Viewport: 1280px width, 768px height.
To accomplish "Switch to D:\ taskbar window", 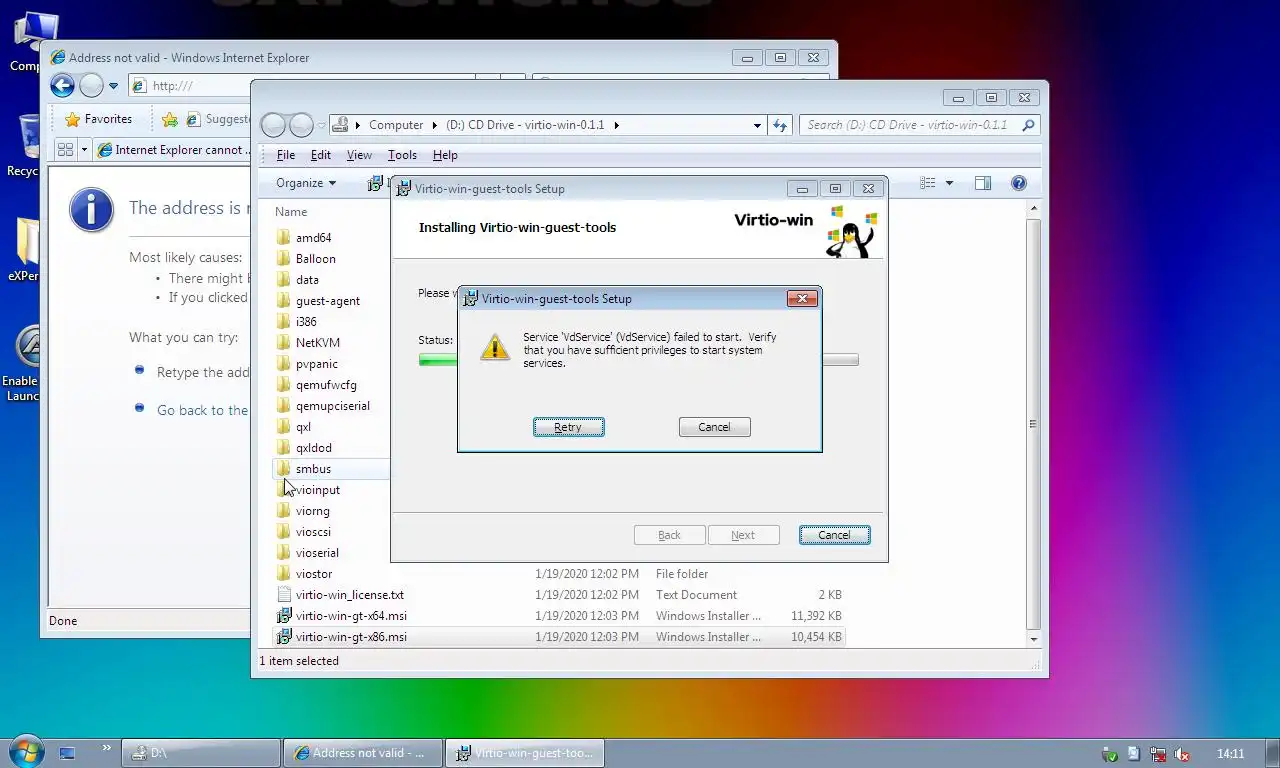I will point(201,753).
